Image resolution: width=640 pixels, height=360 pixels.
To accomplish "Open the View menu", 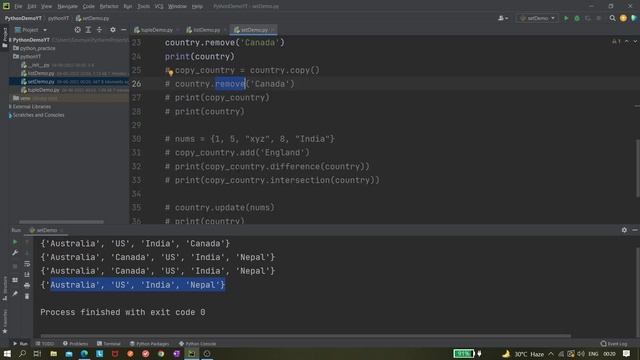I will click(47, 7).
